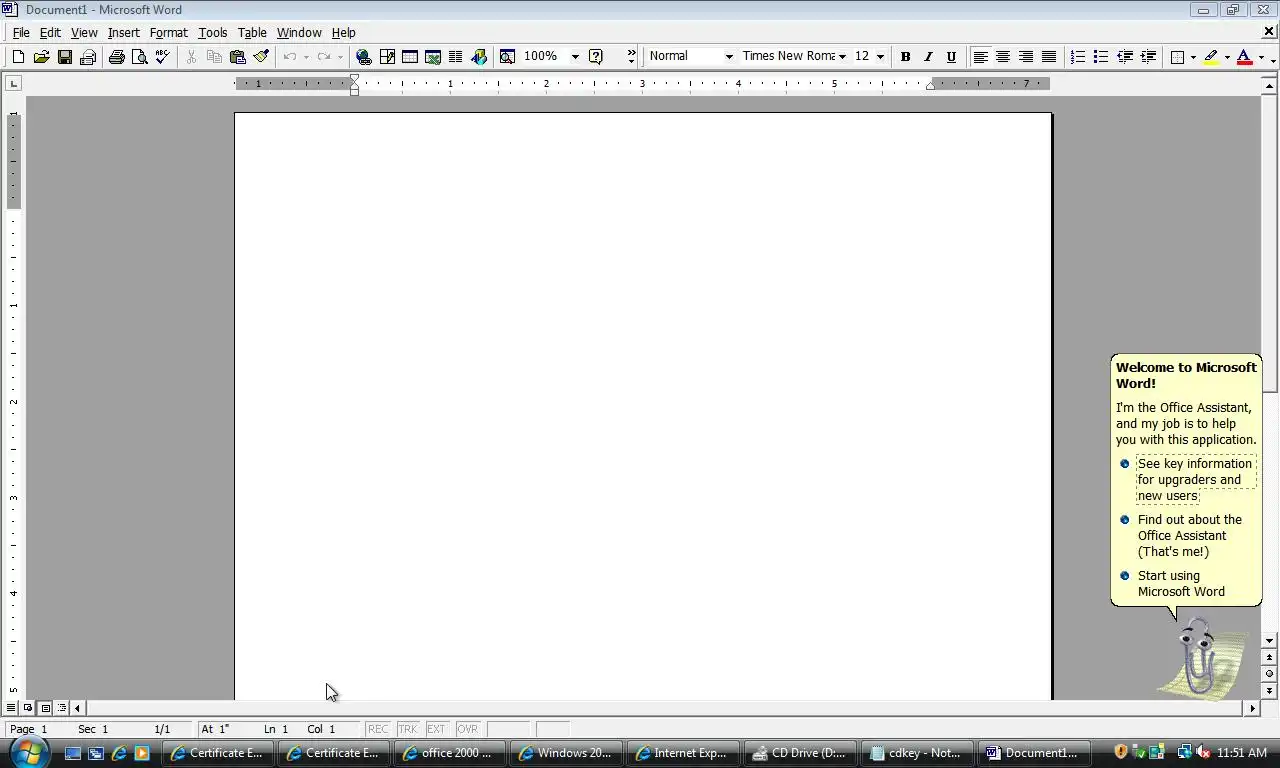Open the Tables and Borders toolbar icon
This screenshot has height=768, width=1280.
(x=387, y=57)
